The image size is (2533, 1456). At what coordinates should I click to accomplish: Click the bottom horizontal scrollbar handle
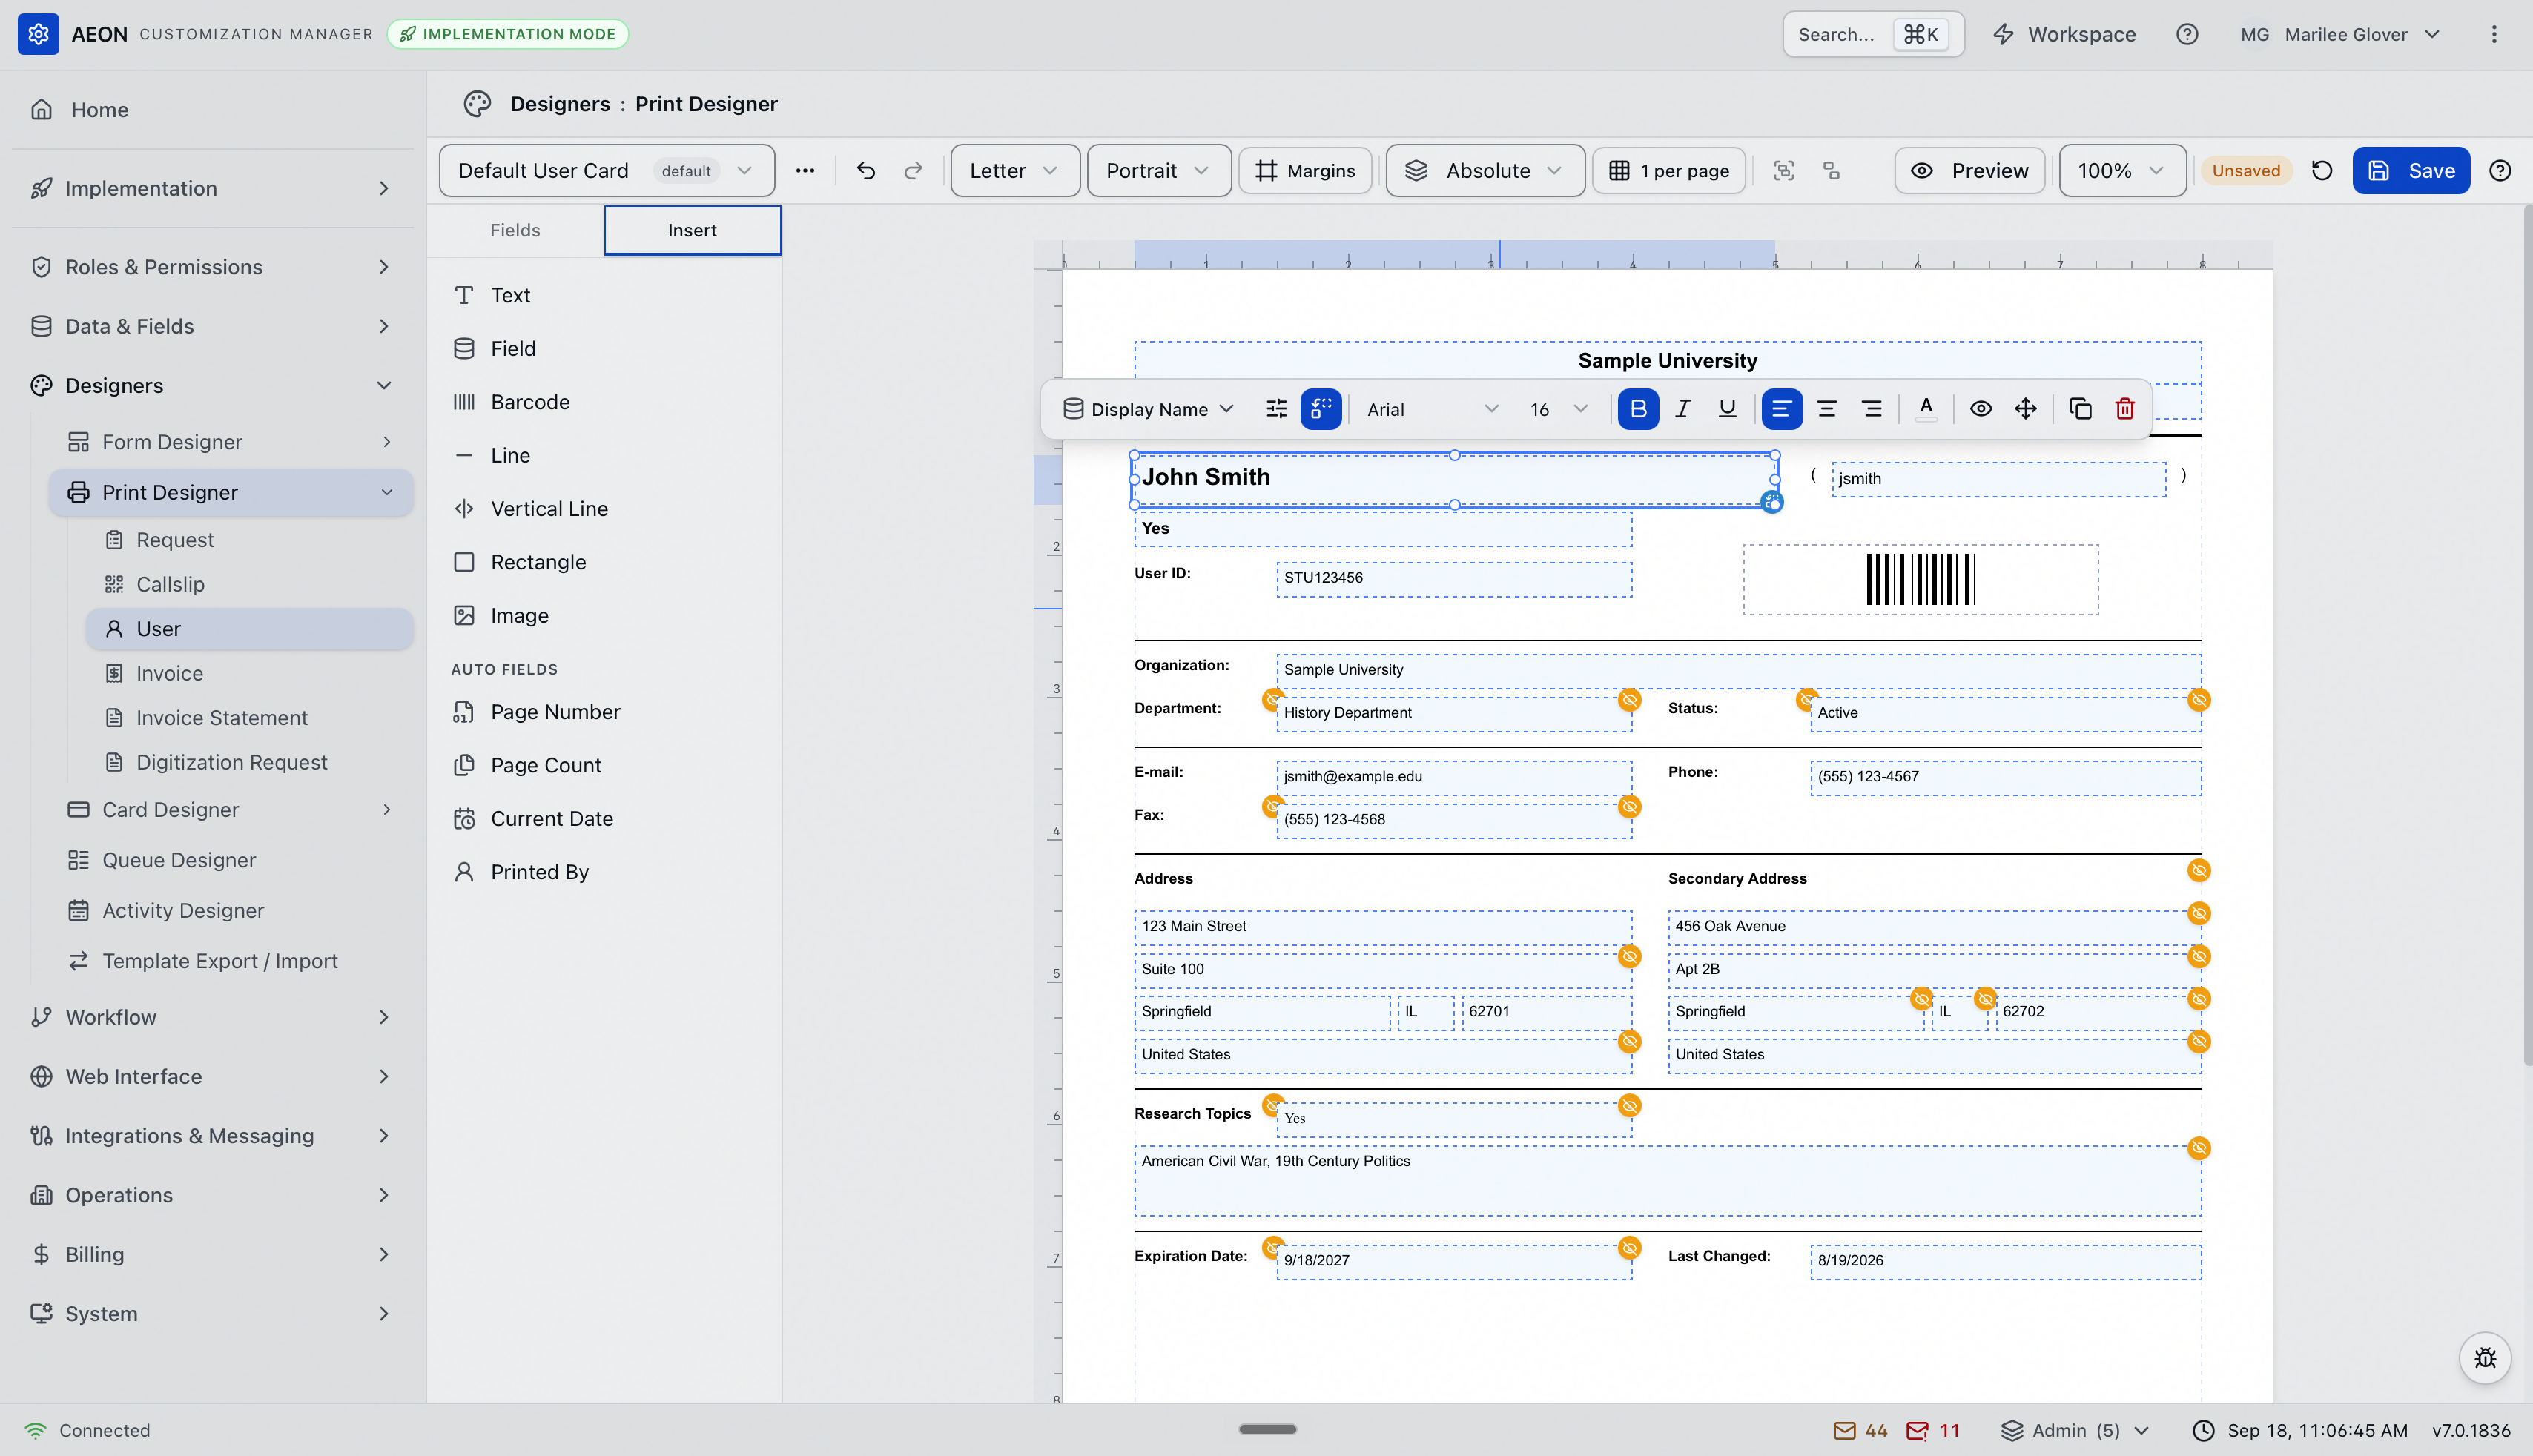click(x=1267, y=1430)
